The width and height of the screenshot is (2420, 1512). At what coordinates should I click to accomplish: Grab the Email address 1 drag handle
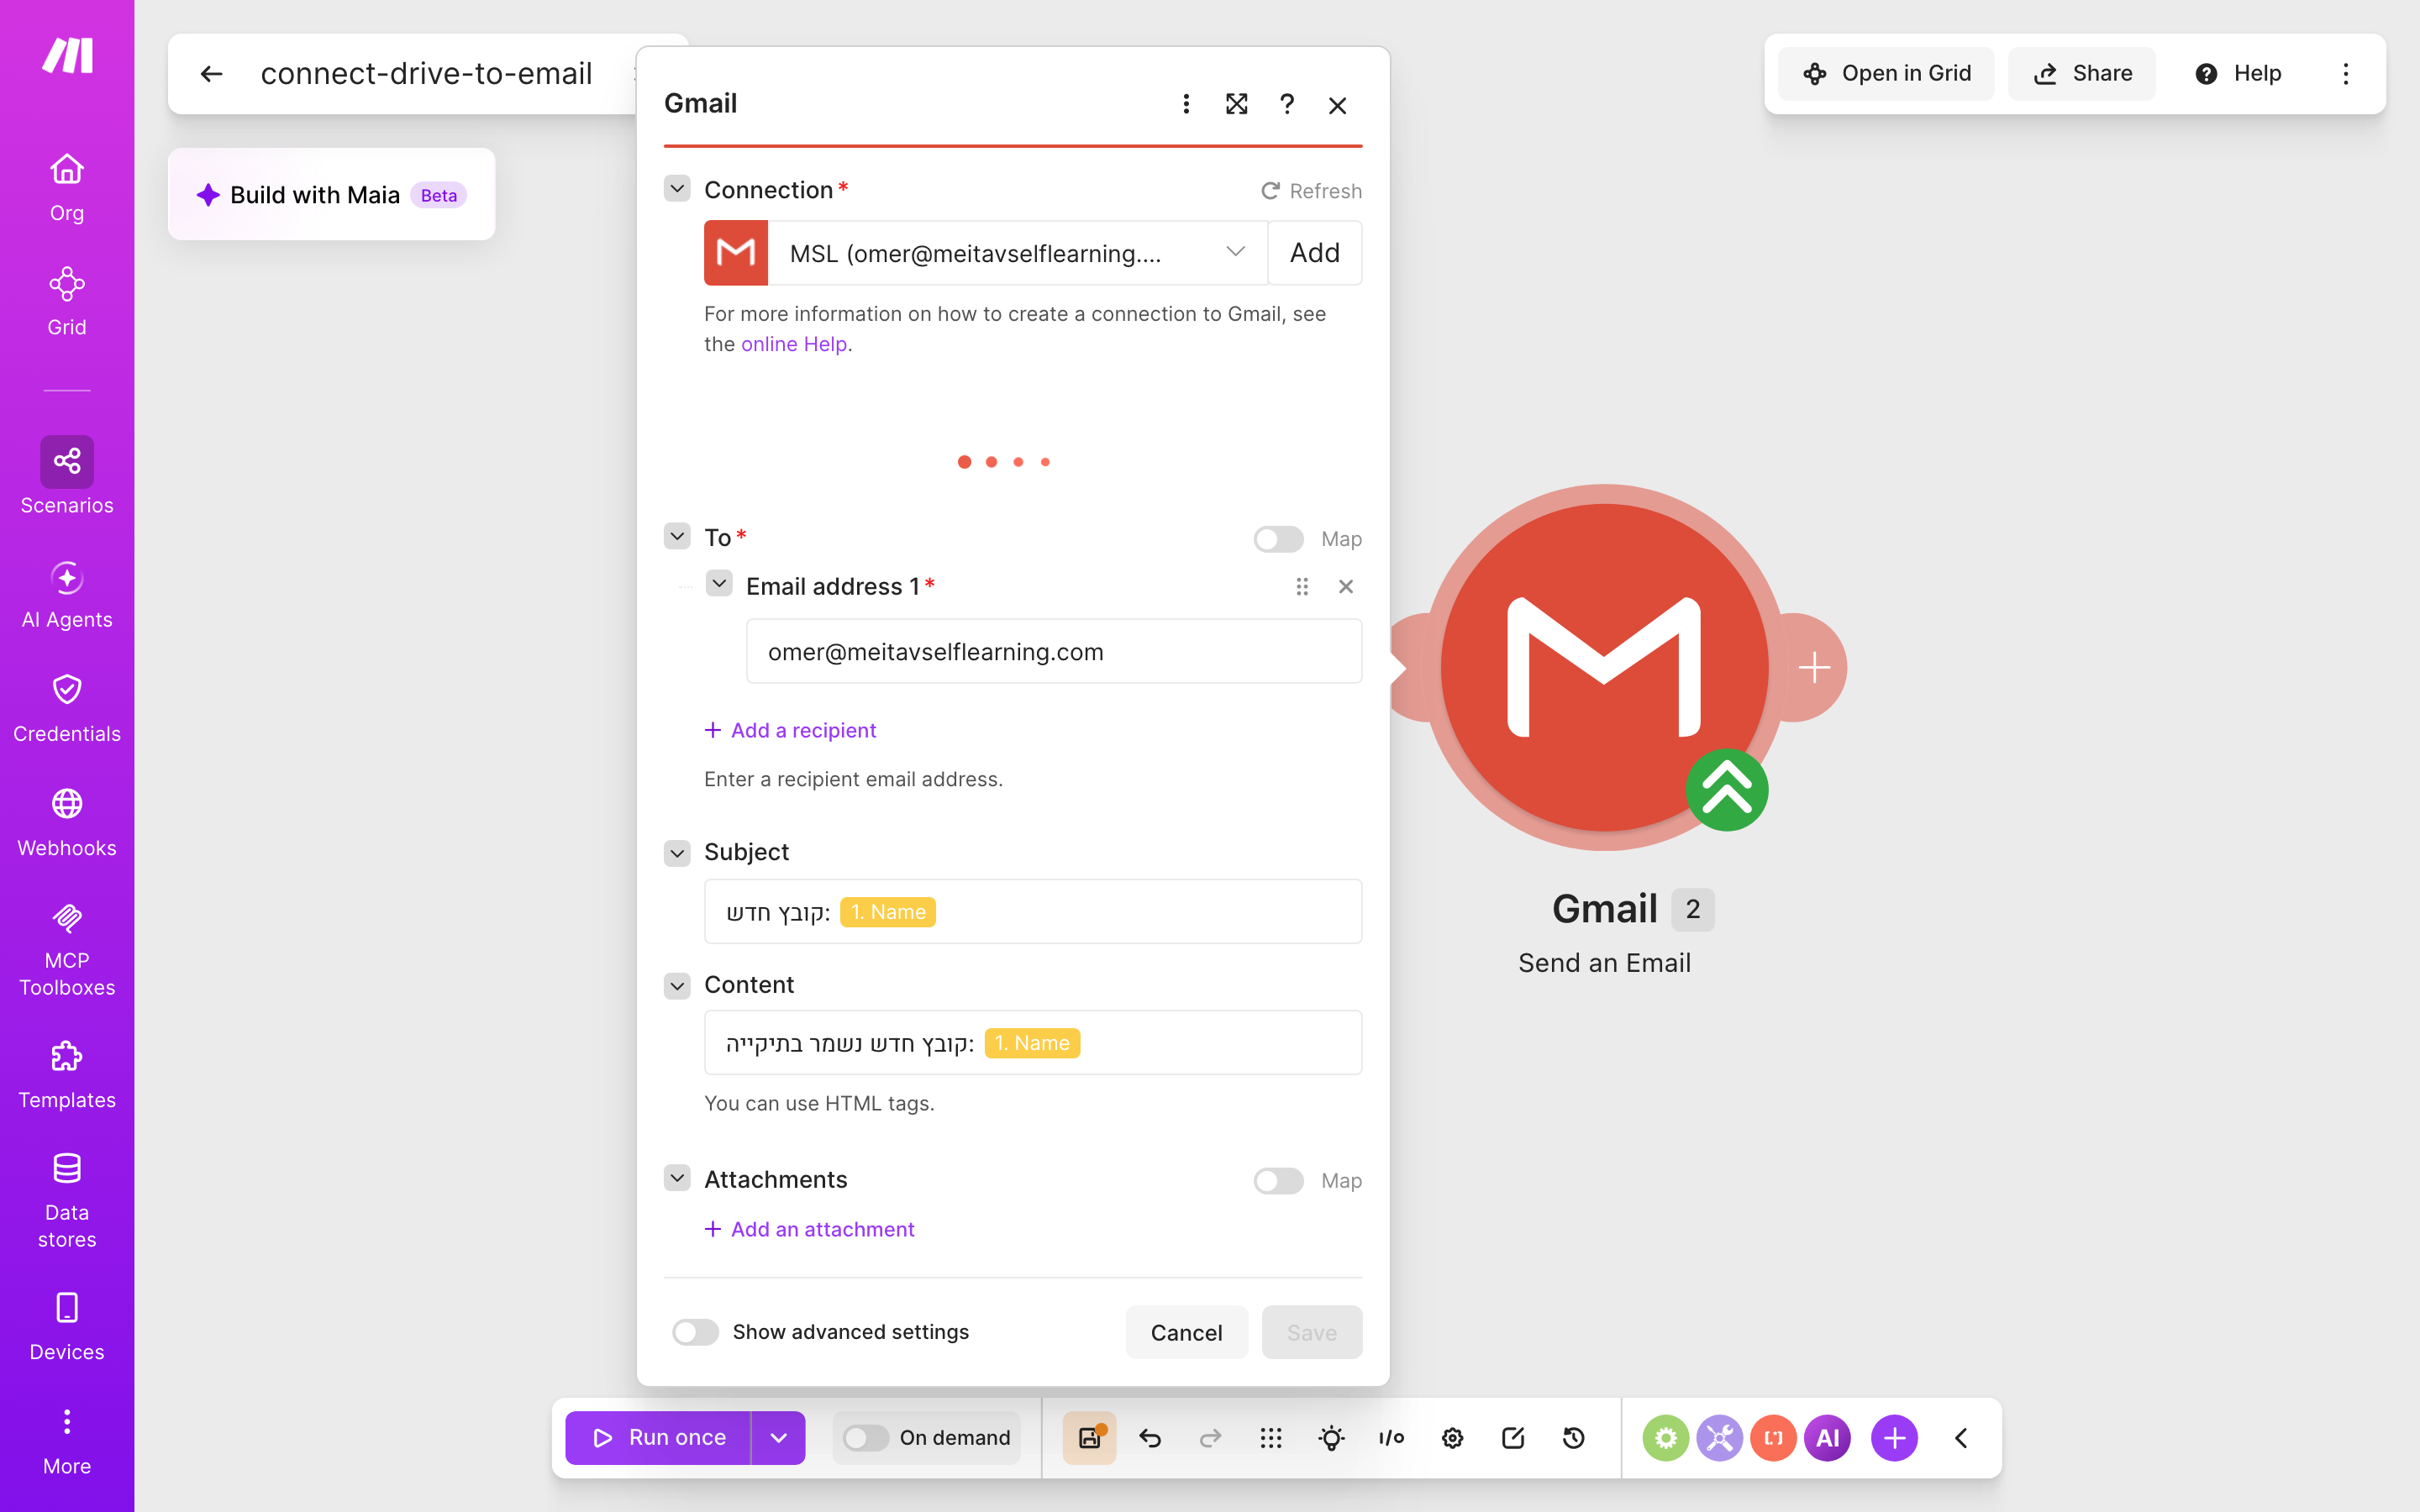(1302, 586)
